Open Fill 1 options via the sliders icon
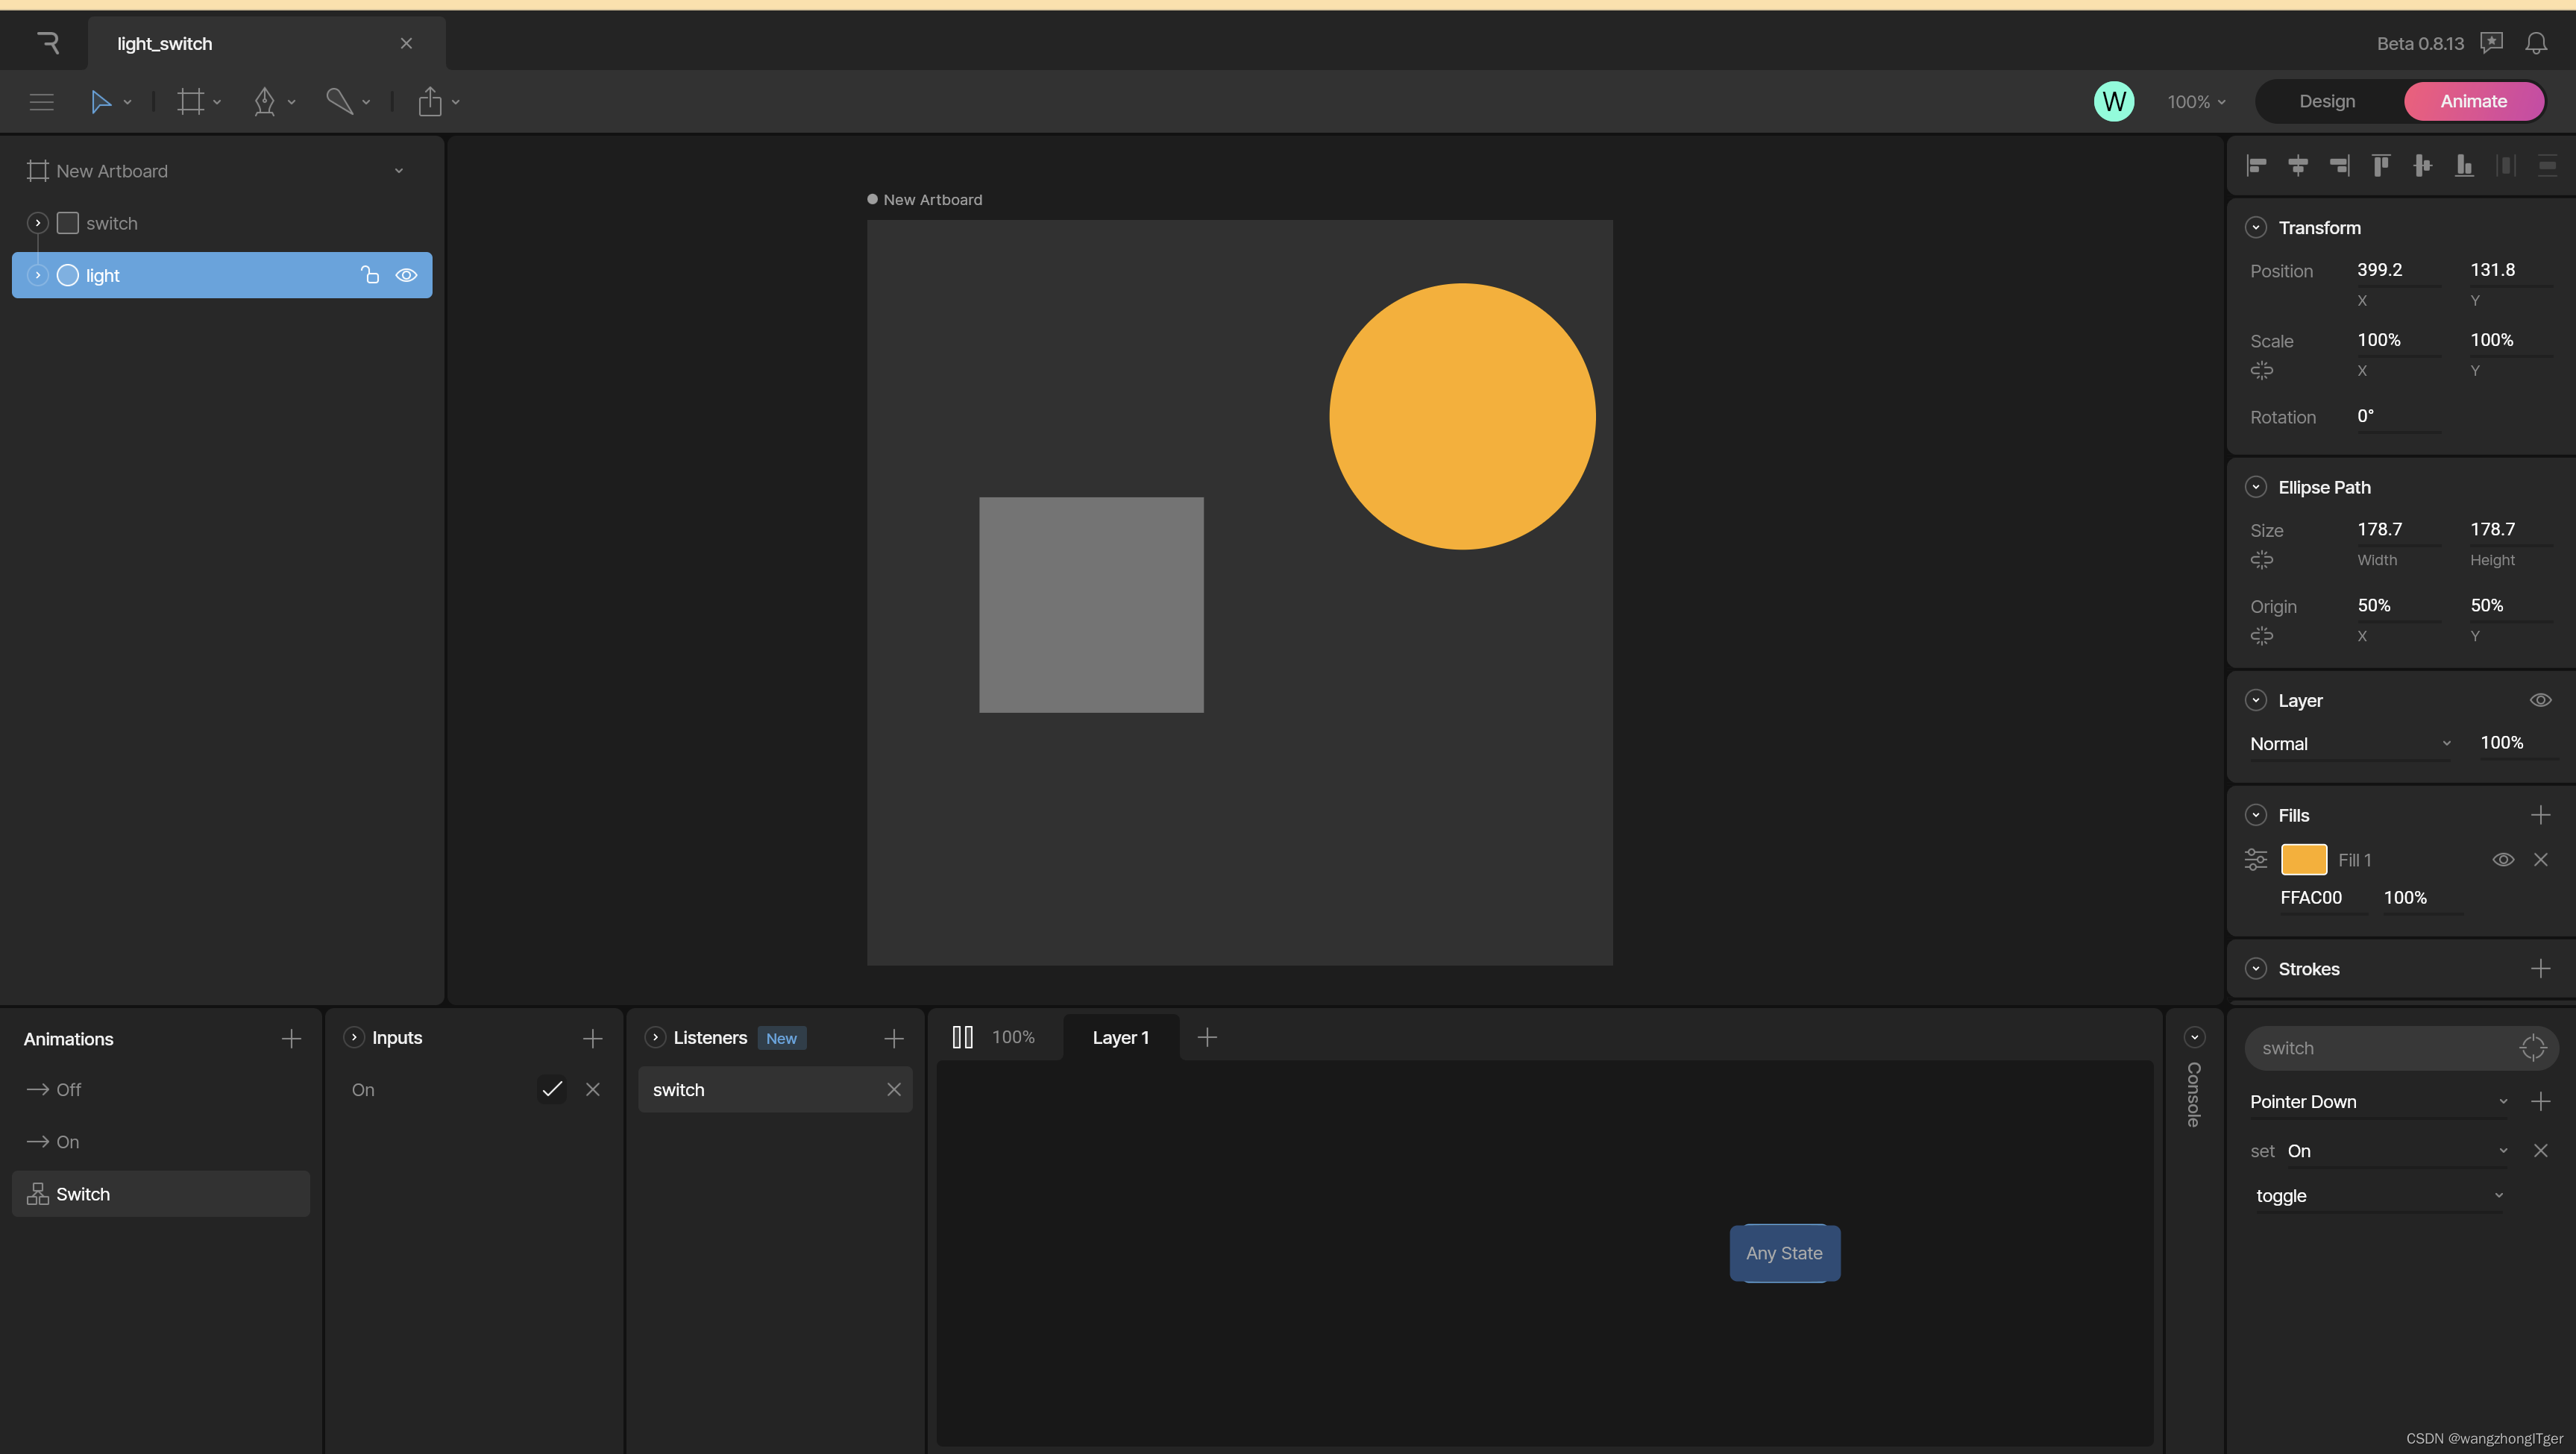The width and height of the screenshot is (2576, 1454). [2256, 859]
